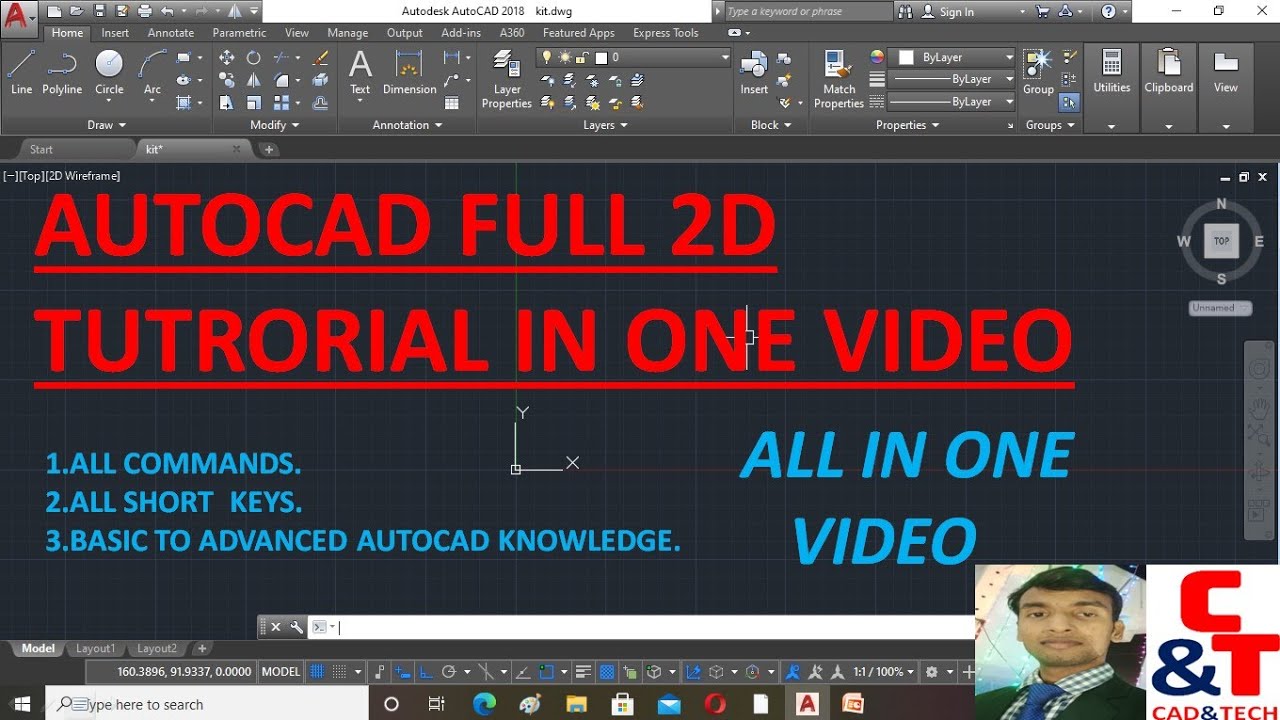Expand the Properties panel dropdown
The height and width of the screenshot is (720, 1280).
click(x=907, y=125)
